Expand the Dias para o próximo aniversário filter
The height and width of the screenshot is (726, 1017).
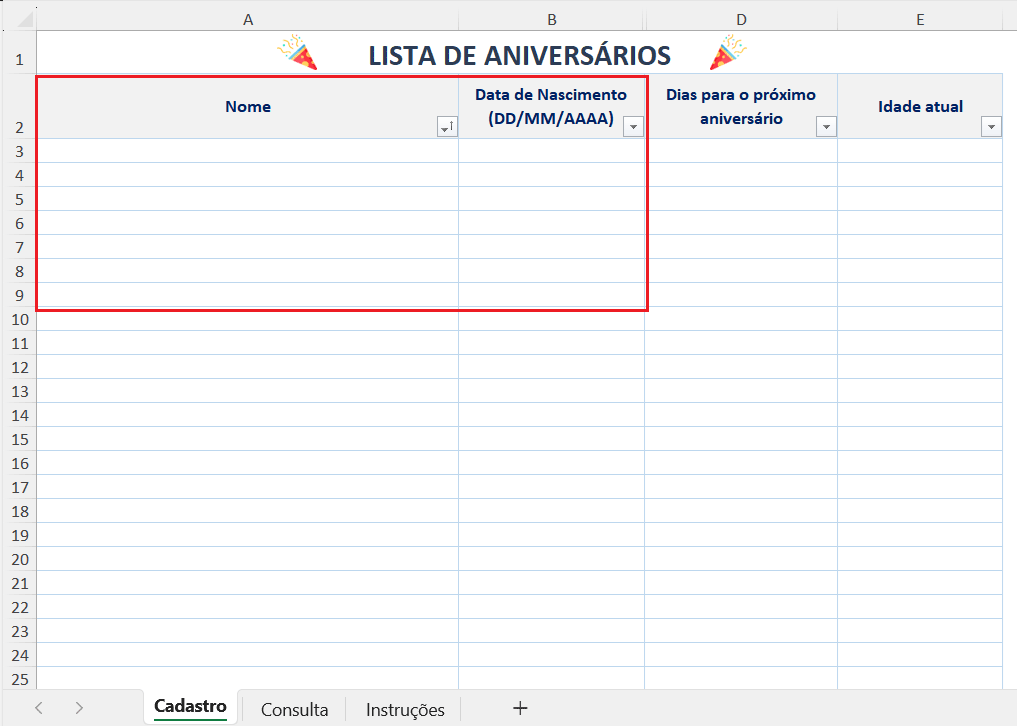(x=826, y=127)
